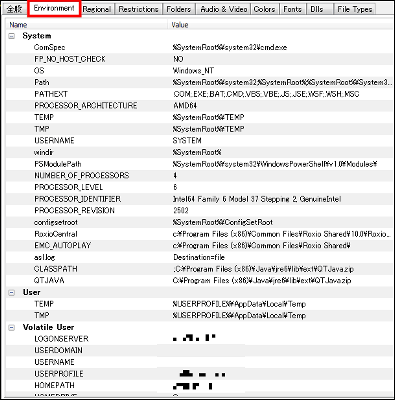
Task: Click the Destination=file value
Action: tap(199, 257)
